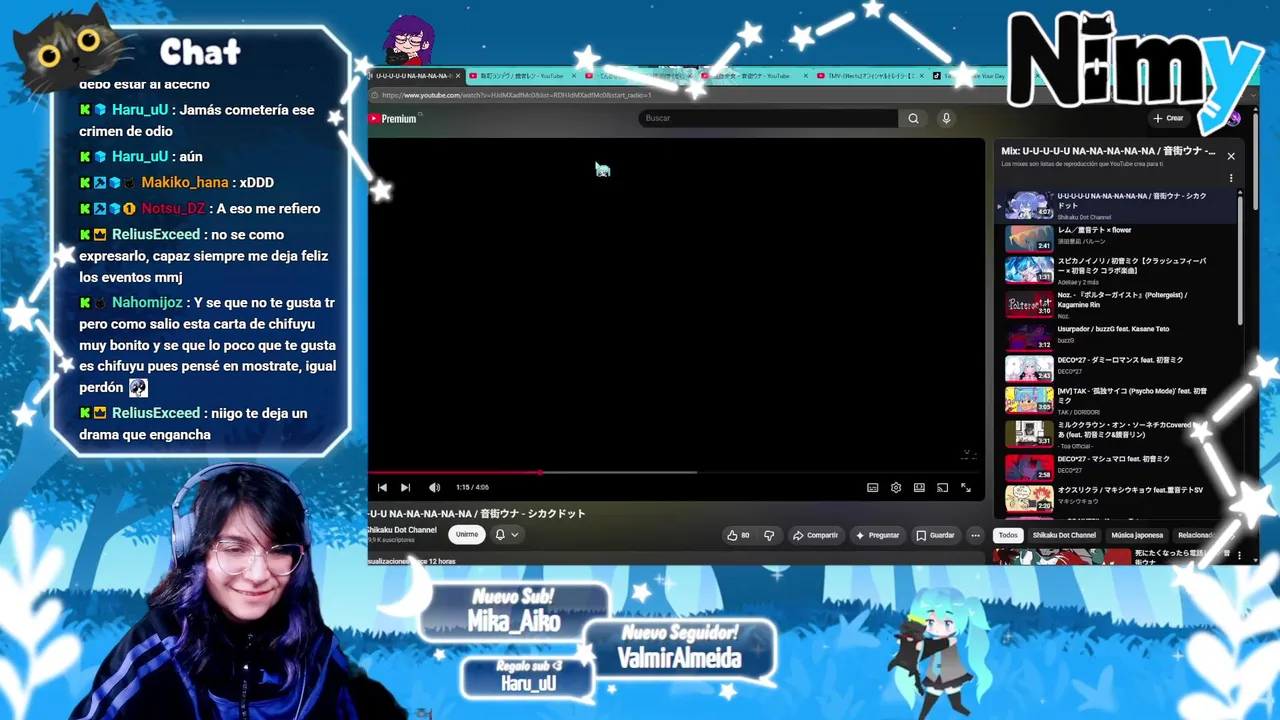The image size is (1280, 720).
Task: Open the 鏡音レン YouTube browser tab
Action: click(x=520, y=76)
